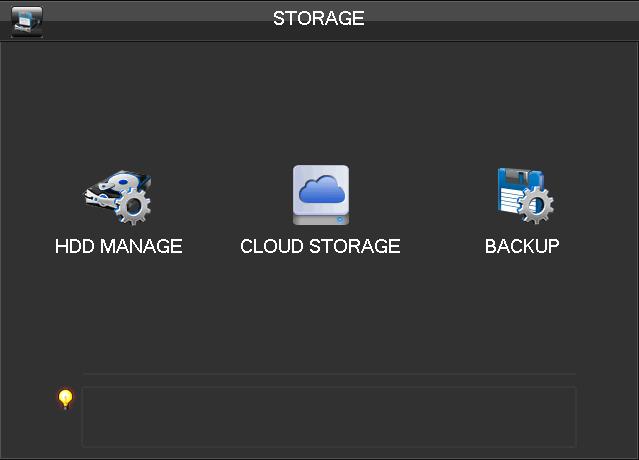Click the power light on cloud drive icon

pos(340,220)
